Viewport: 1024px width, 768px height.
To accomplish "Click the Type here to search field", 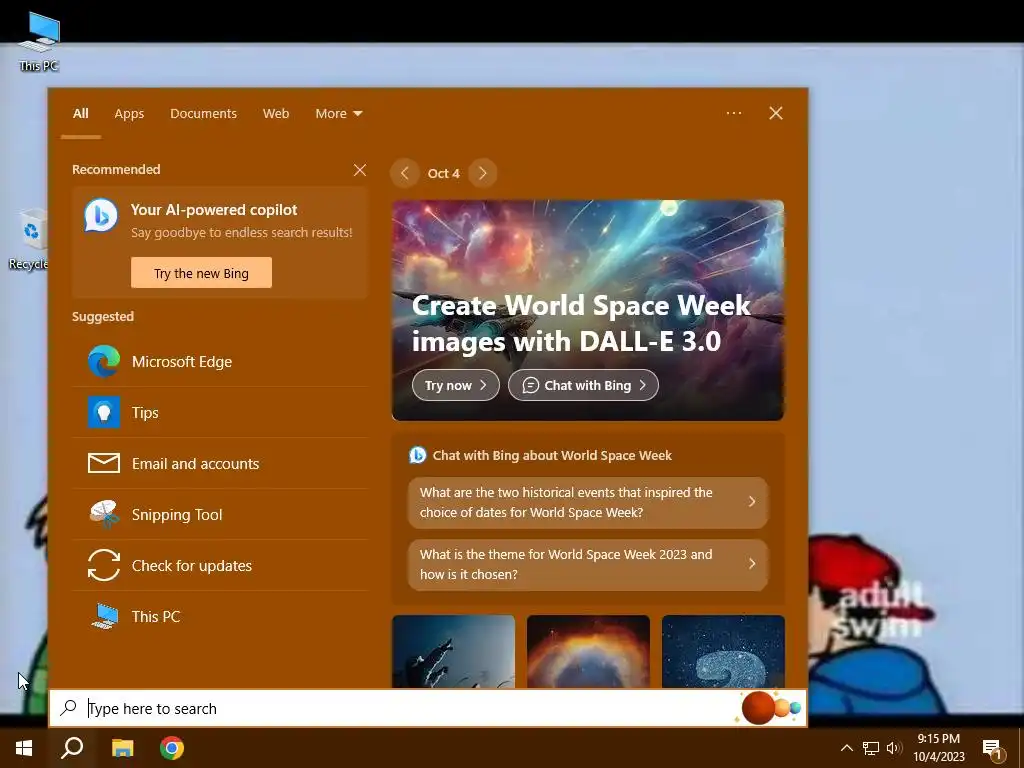I will [428, 708].
